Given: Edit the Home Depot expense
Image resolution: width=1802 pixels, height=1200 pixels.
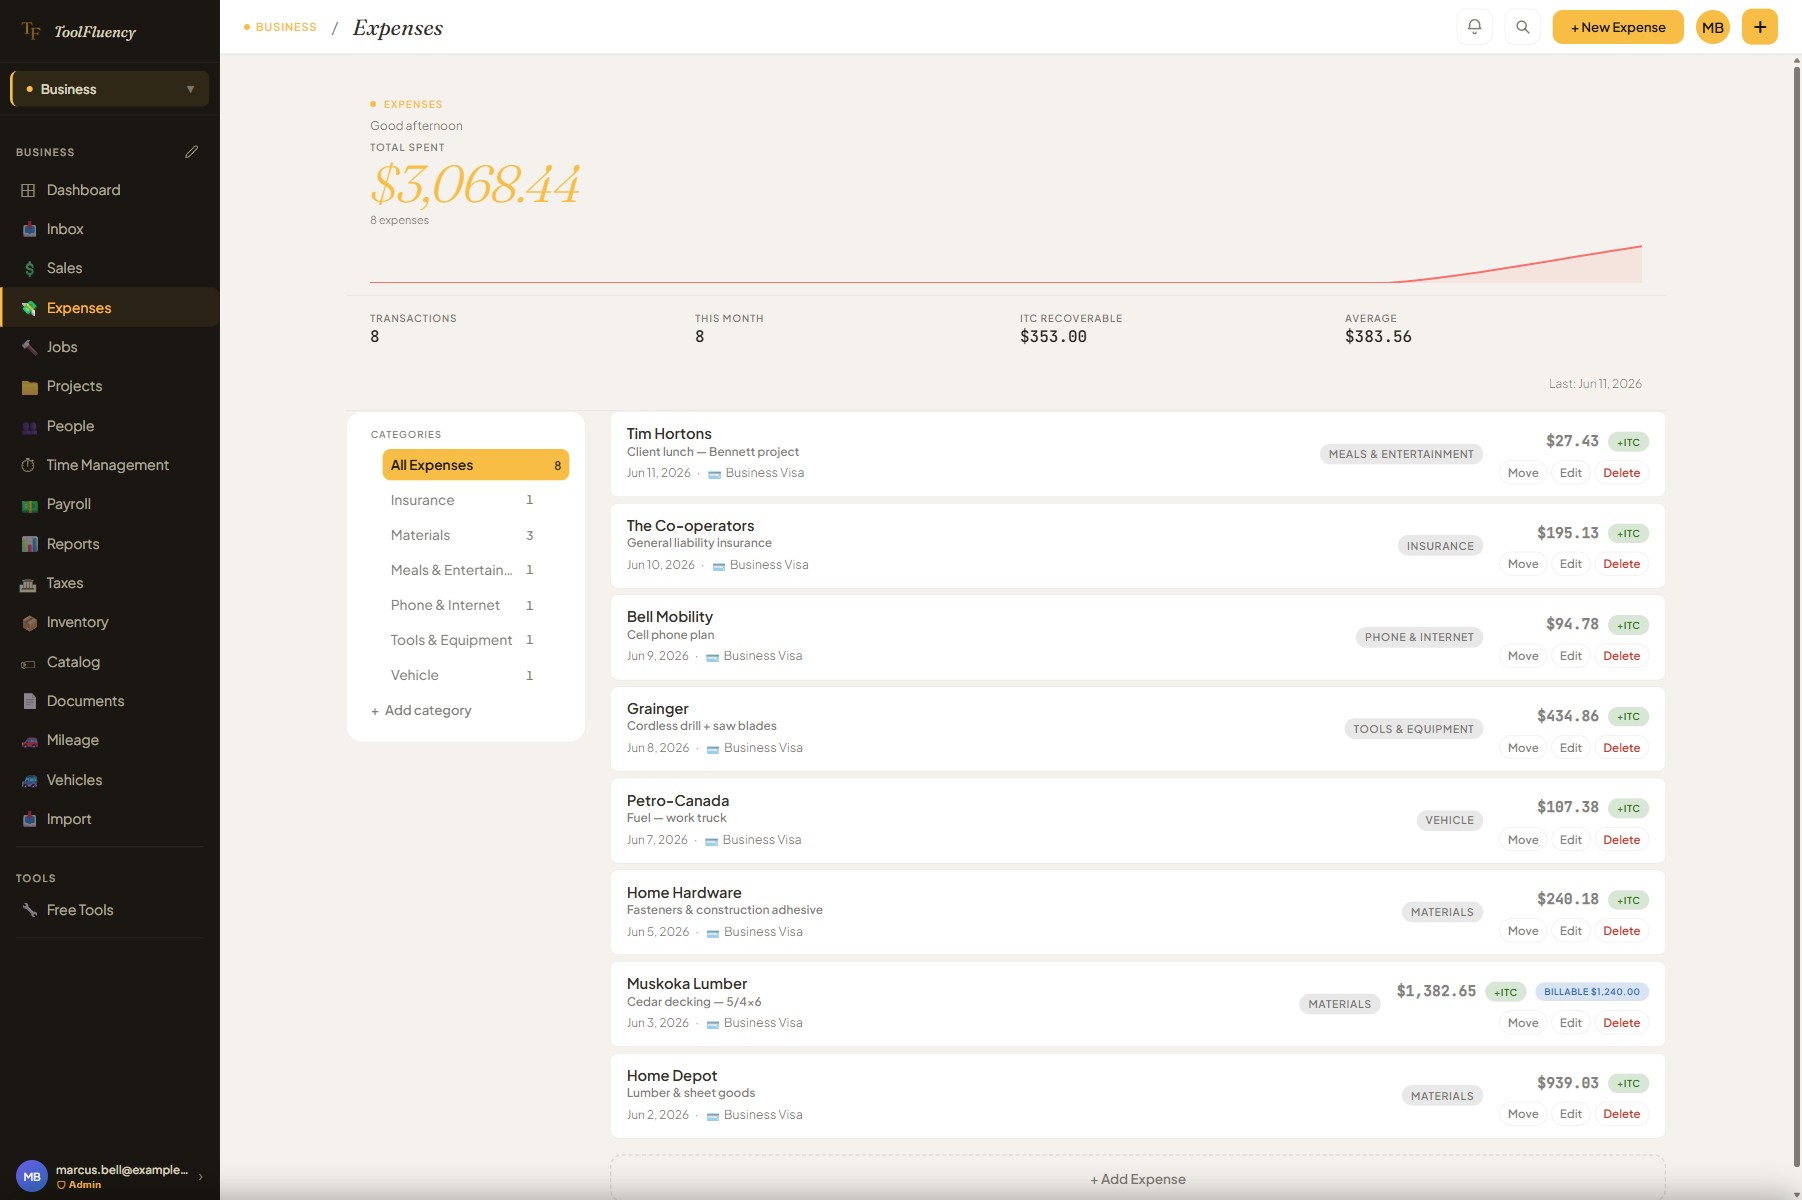Looking at the screenshot, I should (x=1571, y=1114).
